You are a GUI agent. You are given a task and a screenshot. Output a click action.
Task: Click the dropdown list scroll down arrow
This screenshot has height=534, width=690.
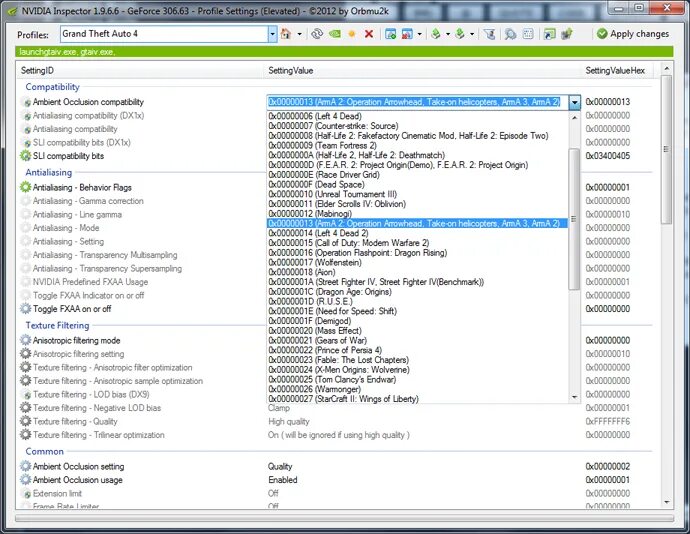[x=574, y=397]
